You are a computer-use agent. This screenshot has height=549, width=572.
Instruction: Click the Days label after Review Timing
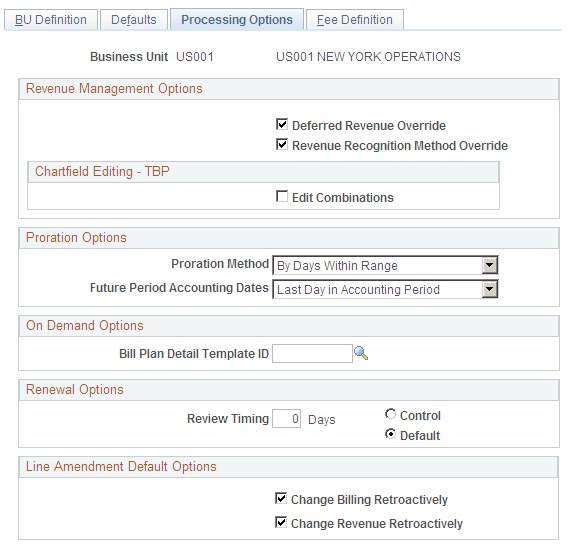[321, 420]
